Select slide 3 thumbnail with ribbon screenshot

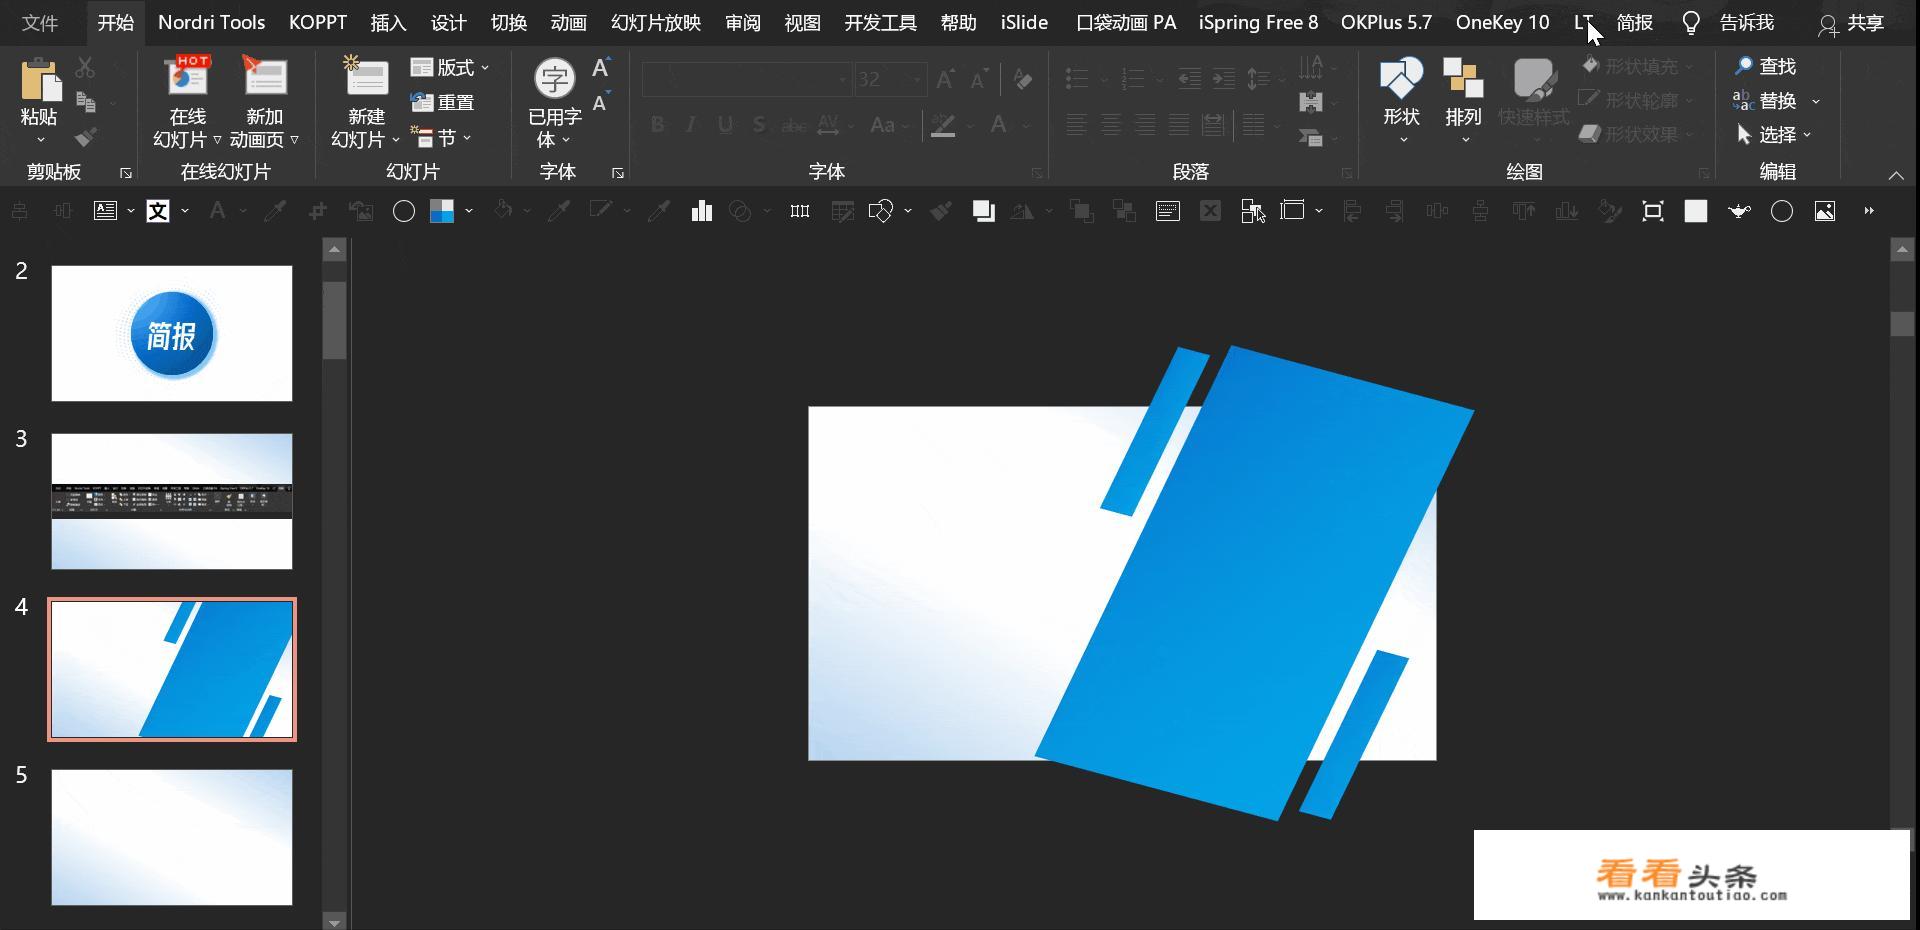pos(172,501)
